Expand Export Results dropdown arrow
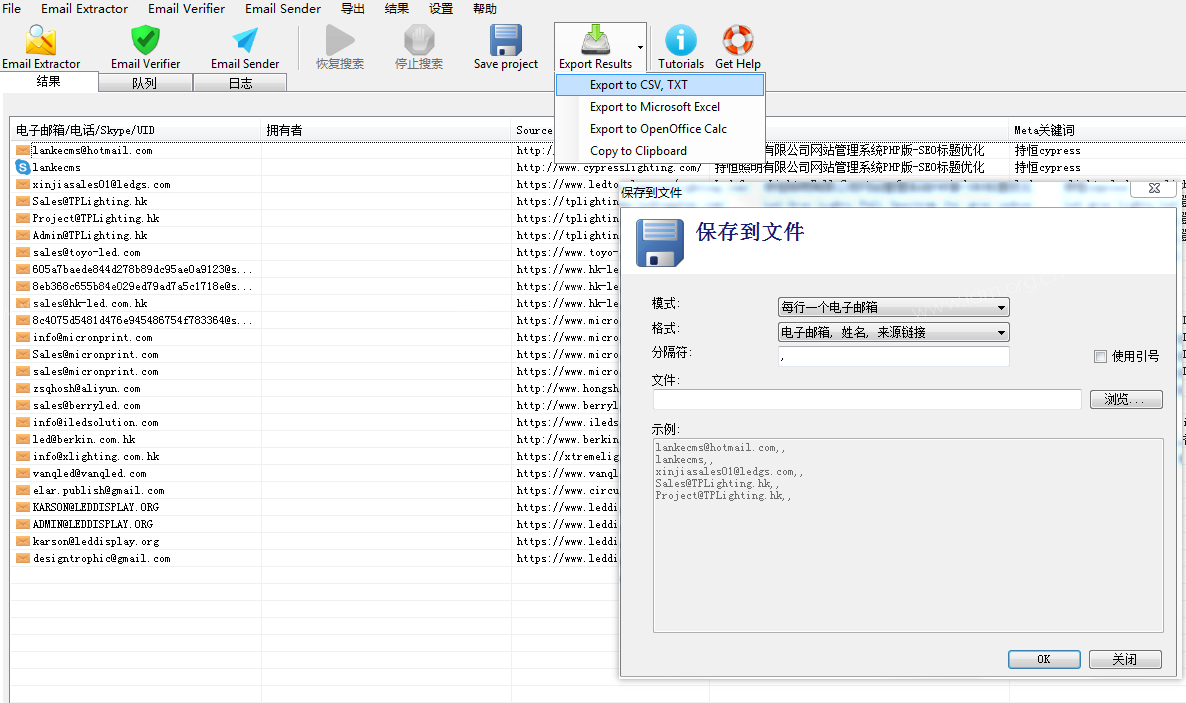This screenshot has width=1186, height=703. (640, 47)
